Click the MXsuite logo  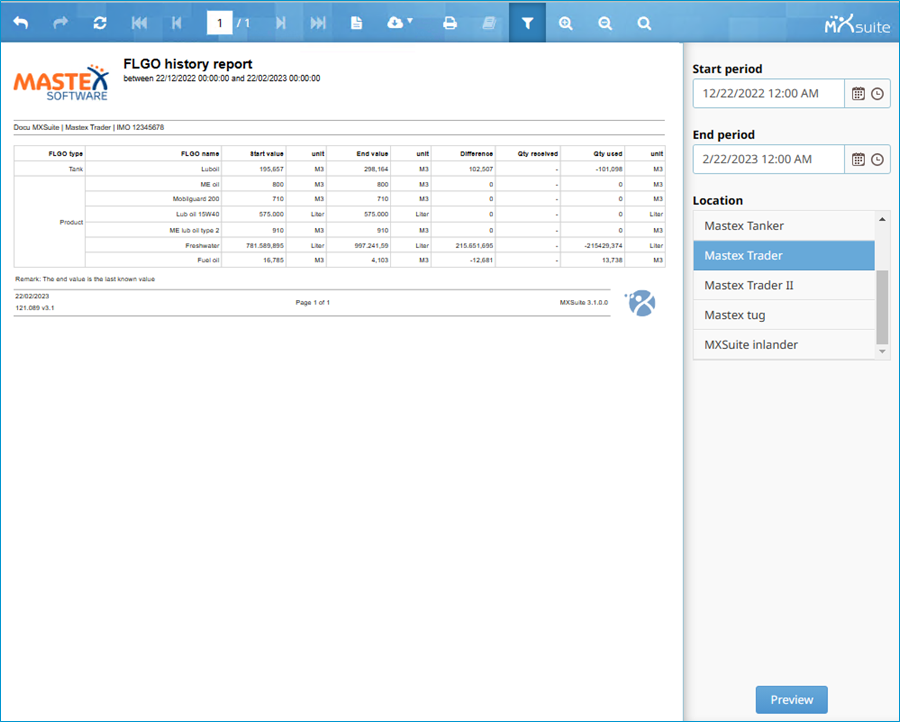tap(857, 25)
